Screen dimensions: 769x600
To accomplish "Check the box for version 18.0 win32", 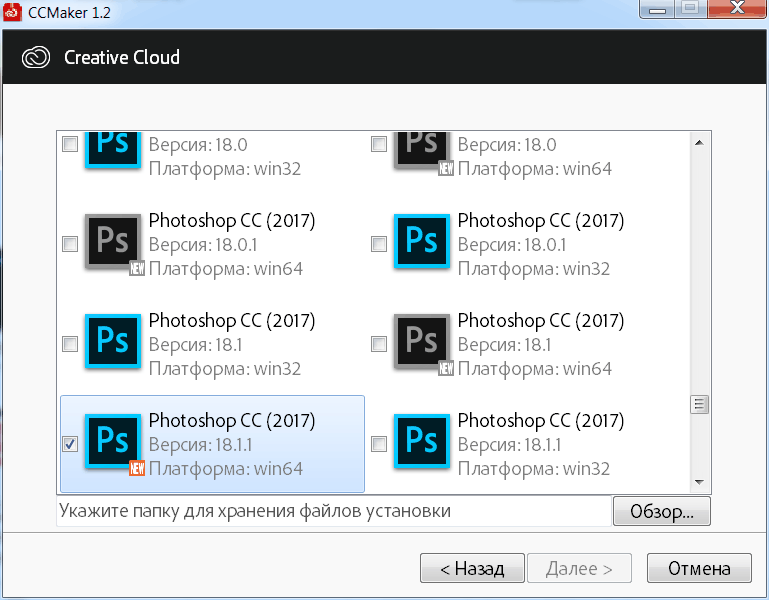I will (70, 144).
